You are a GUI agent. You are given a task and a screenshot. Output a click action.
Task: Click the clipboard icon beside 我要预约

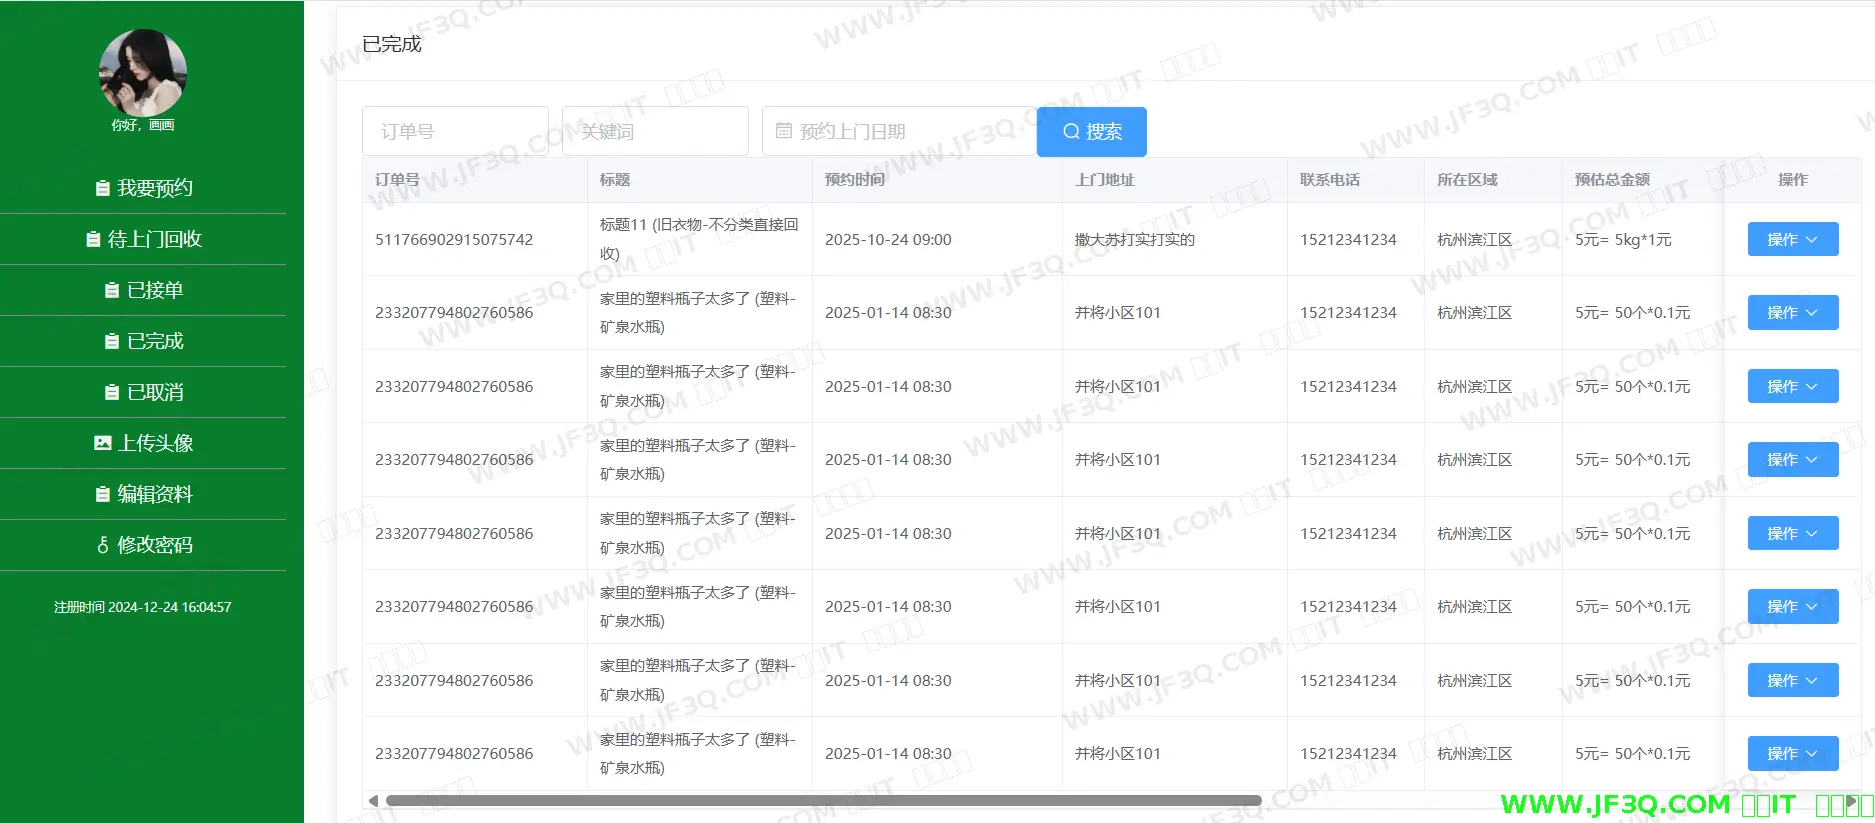[x=102, y=188]
